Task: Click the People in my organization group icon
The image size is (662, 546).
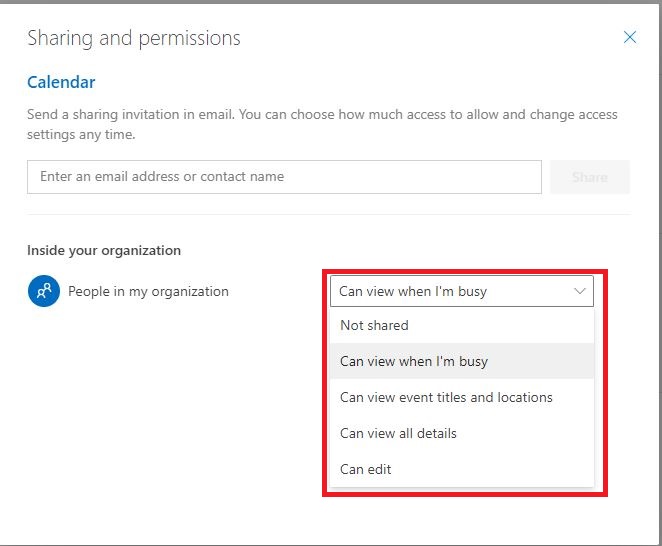Action: 44,291
